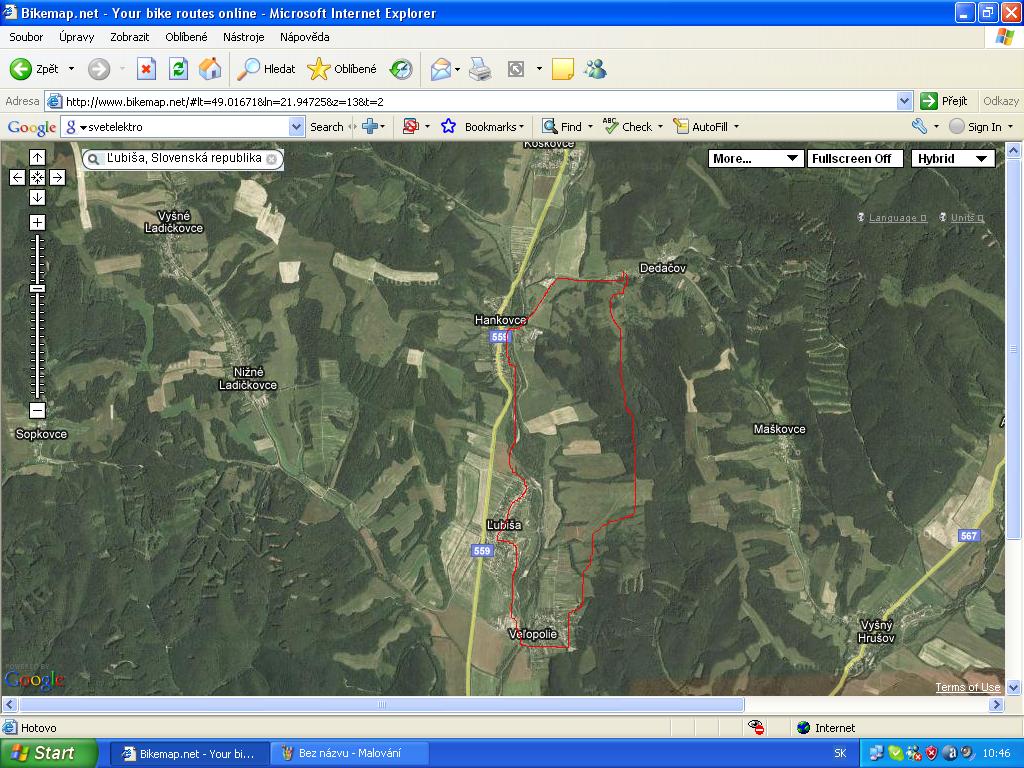Open the address bar history dropdown
Image resolution: width=1024 pixels, height=768 pixels.
[904, 101]
